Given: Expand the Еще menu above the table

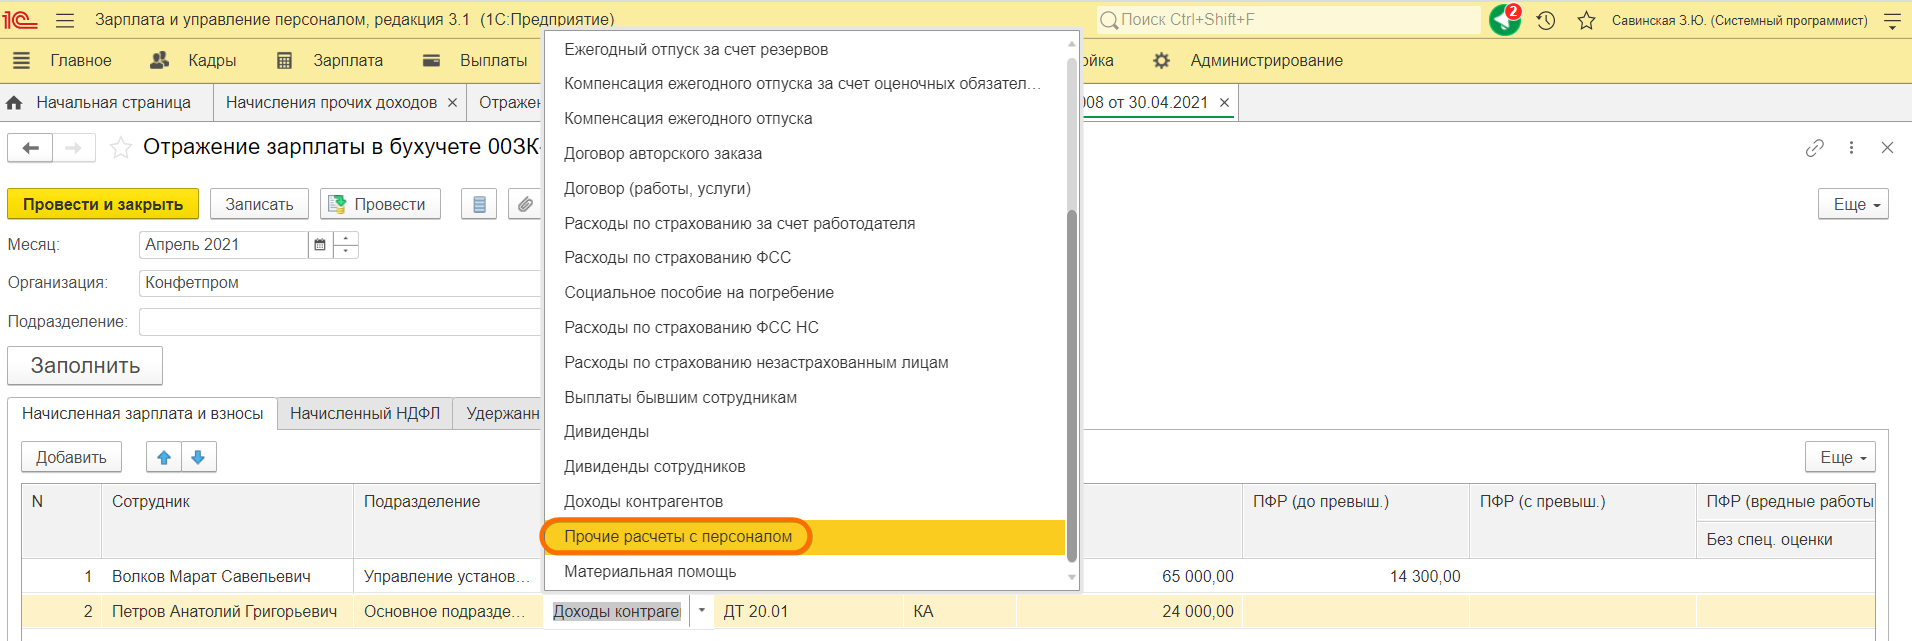Looking at the screenshot, I should [1840, 457].
